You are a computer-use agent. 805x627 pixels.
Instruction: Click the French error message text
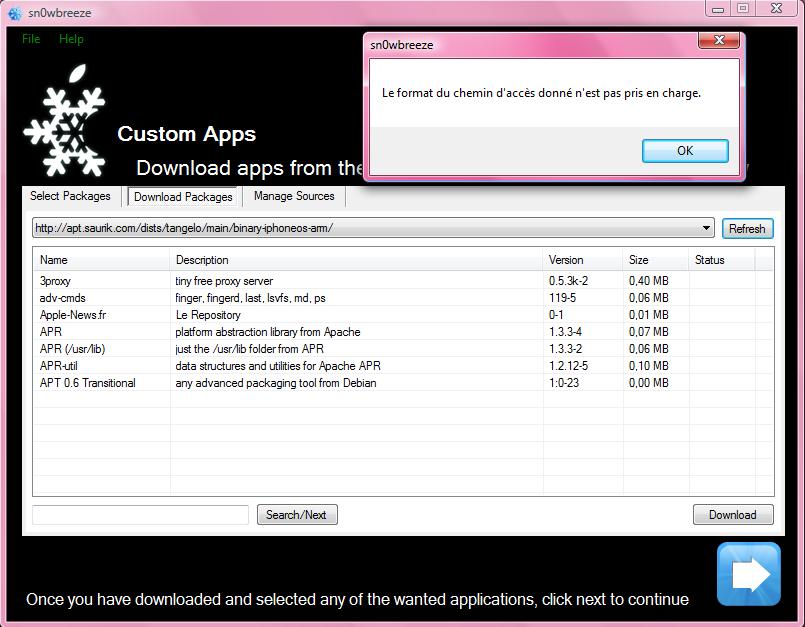(541, 93)
